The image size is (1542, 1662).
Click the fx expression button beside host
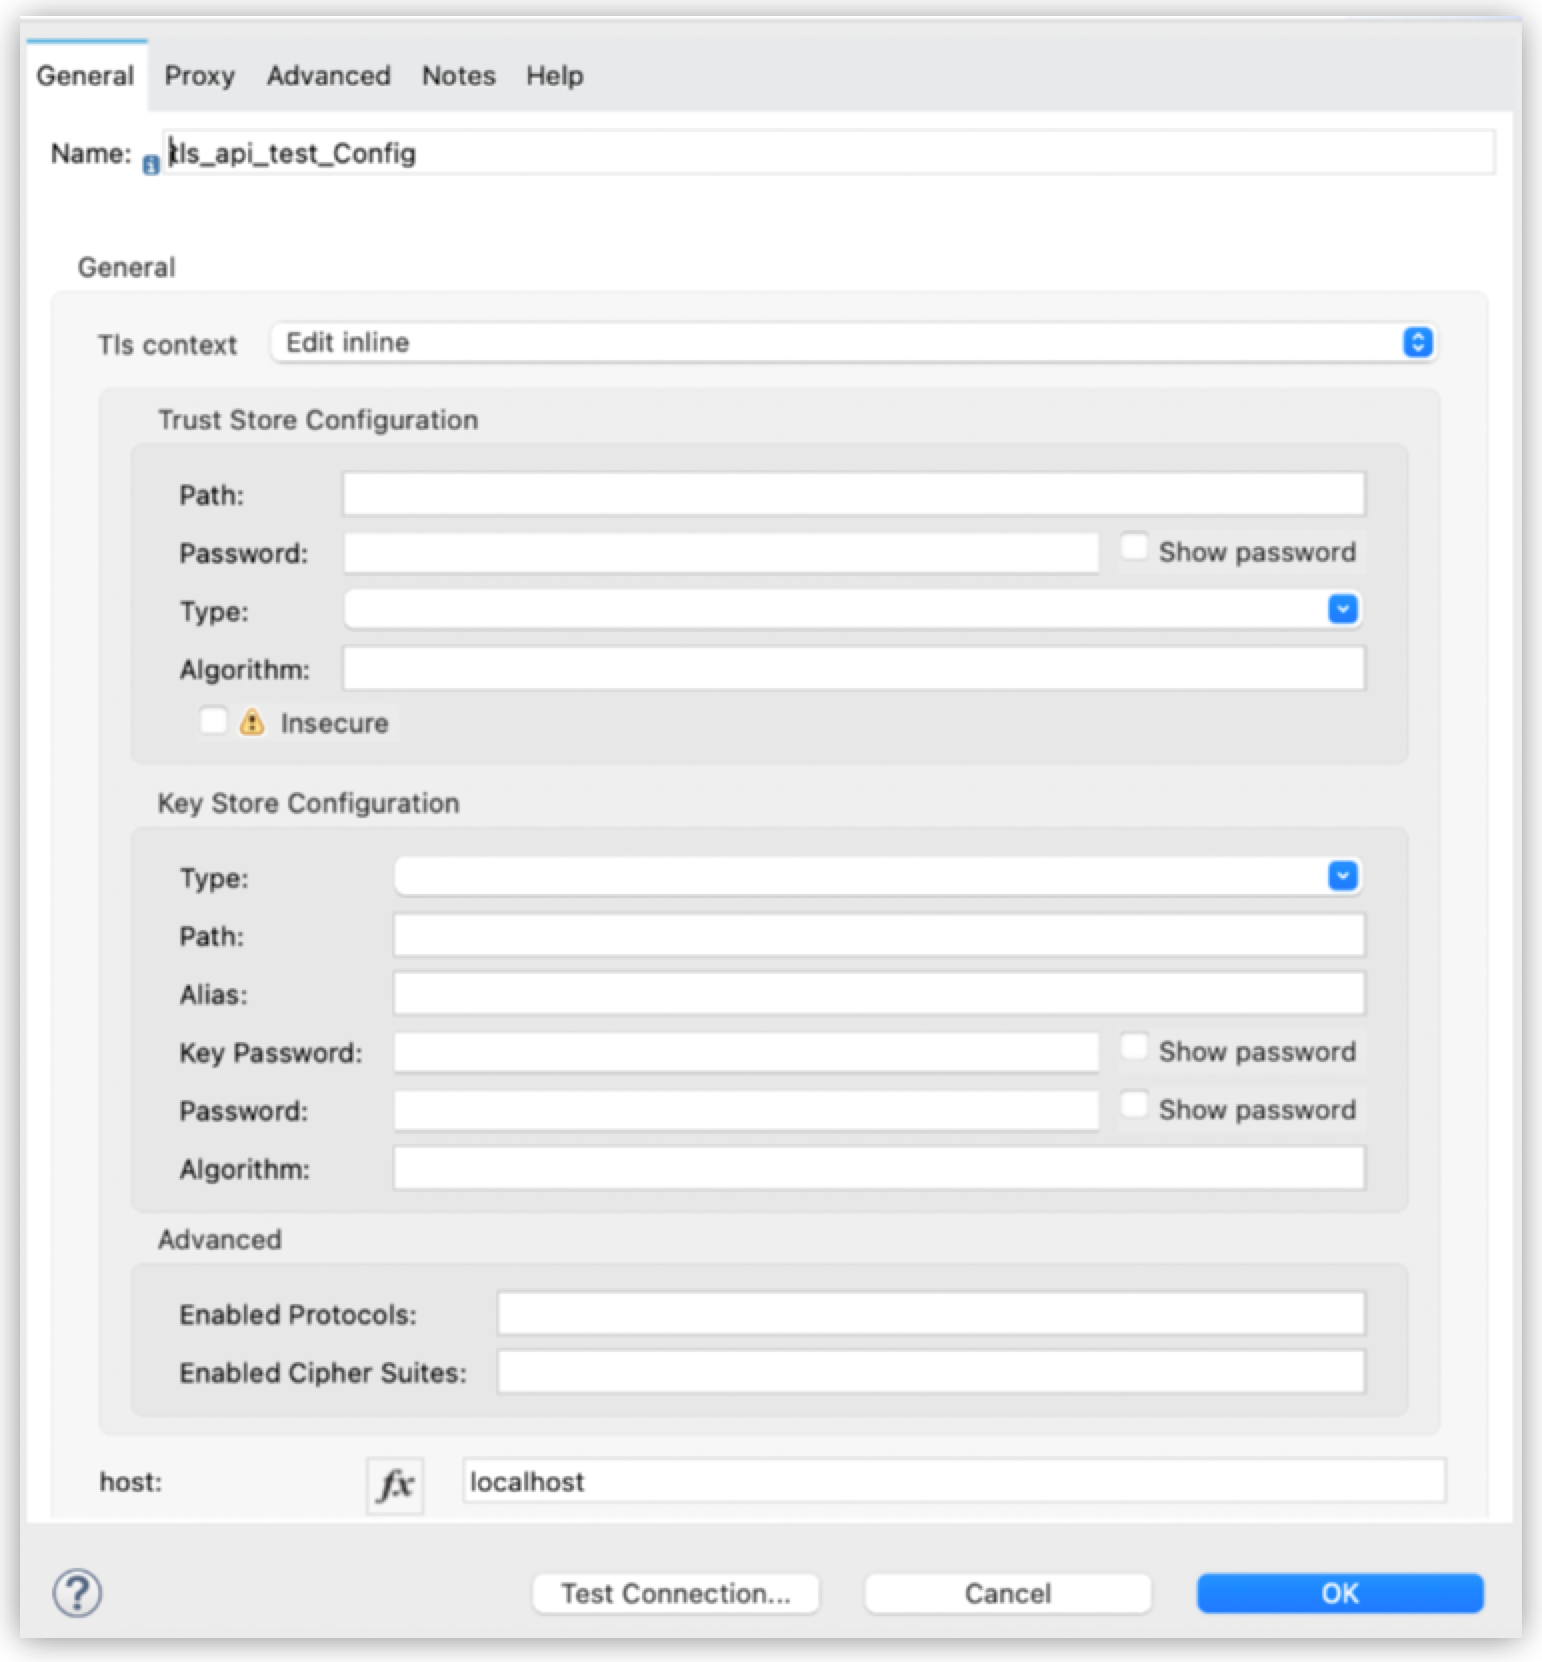tap(395, 1485)
